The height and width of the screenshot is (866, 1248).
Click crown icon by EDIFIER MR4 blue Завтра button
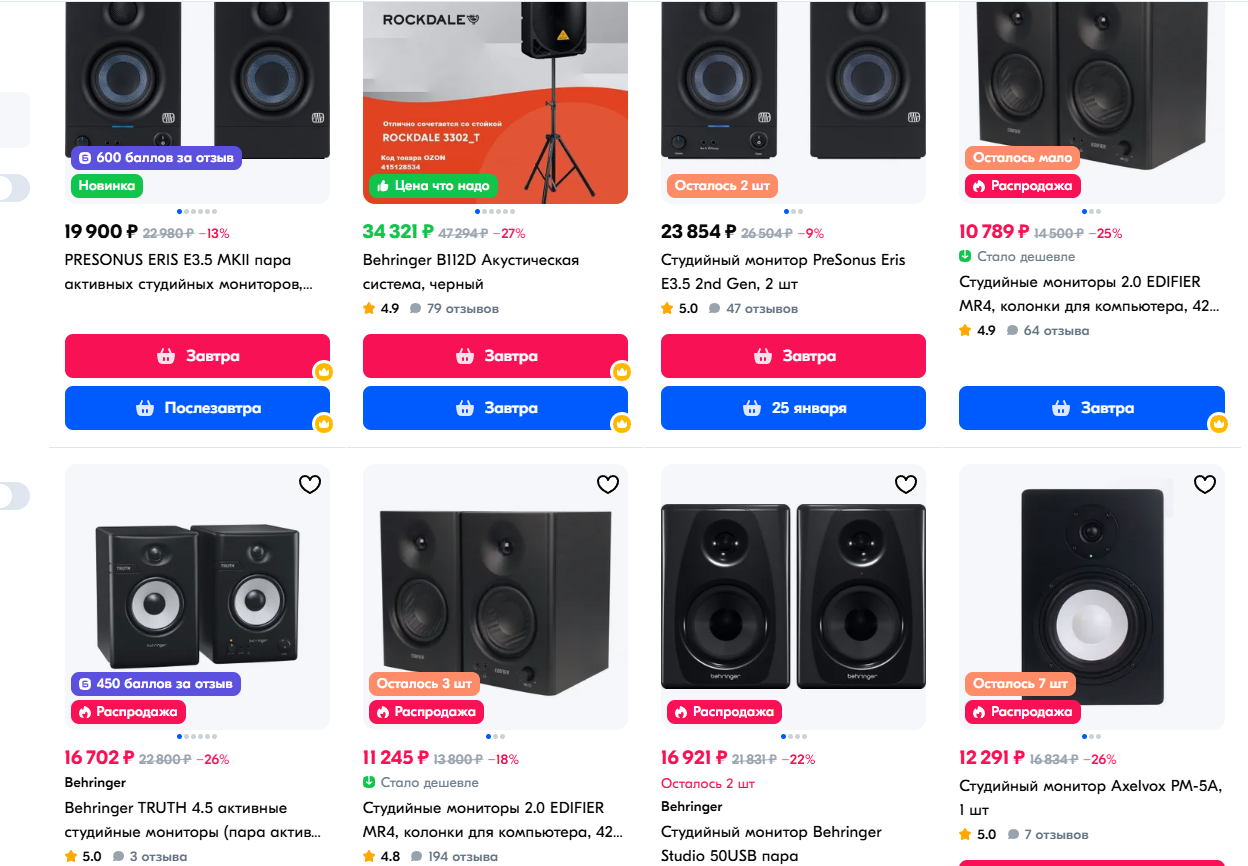coord(1218,424)
